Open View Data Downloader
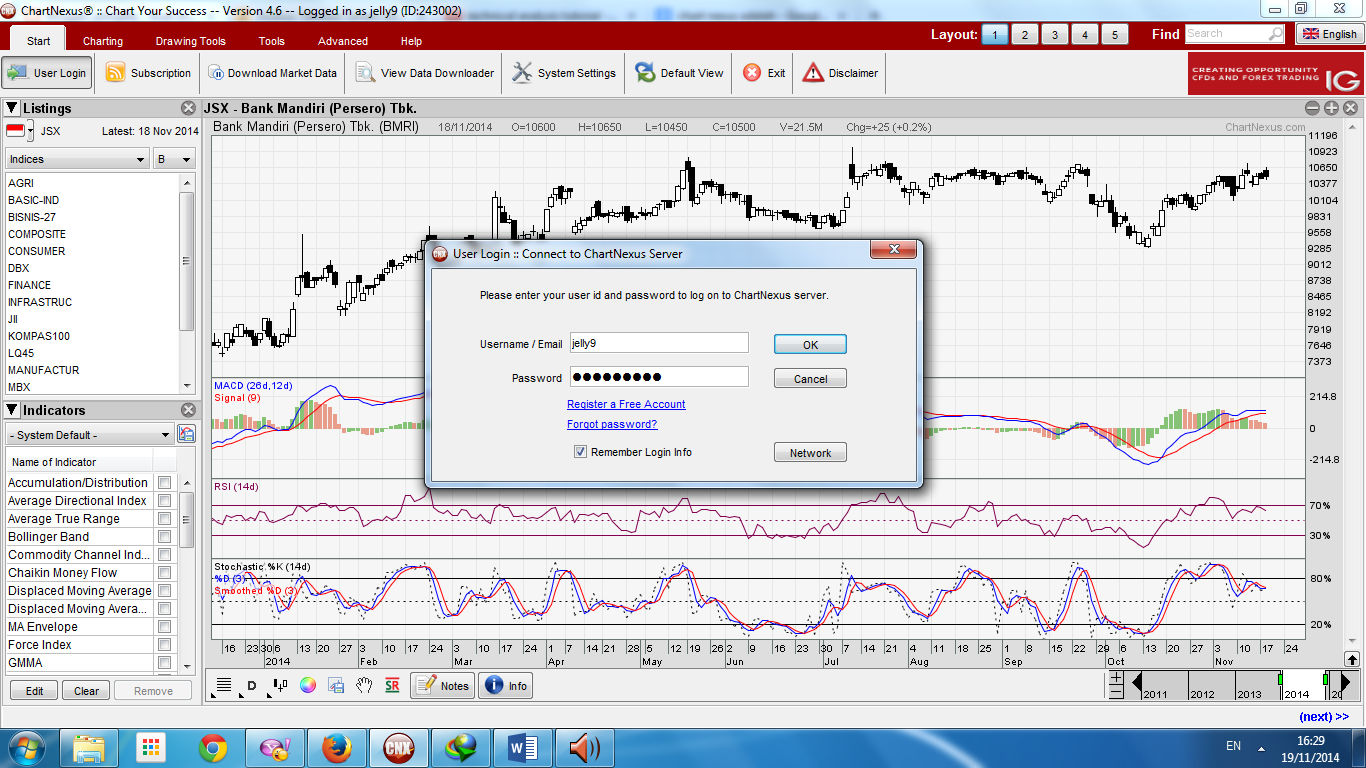This screenshot has width=1366, height=768. click(x=425, y=73)
